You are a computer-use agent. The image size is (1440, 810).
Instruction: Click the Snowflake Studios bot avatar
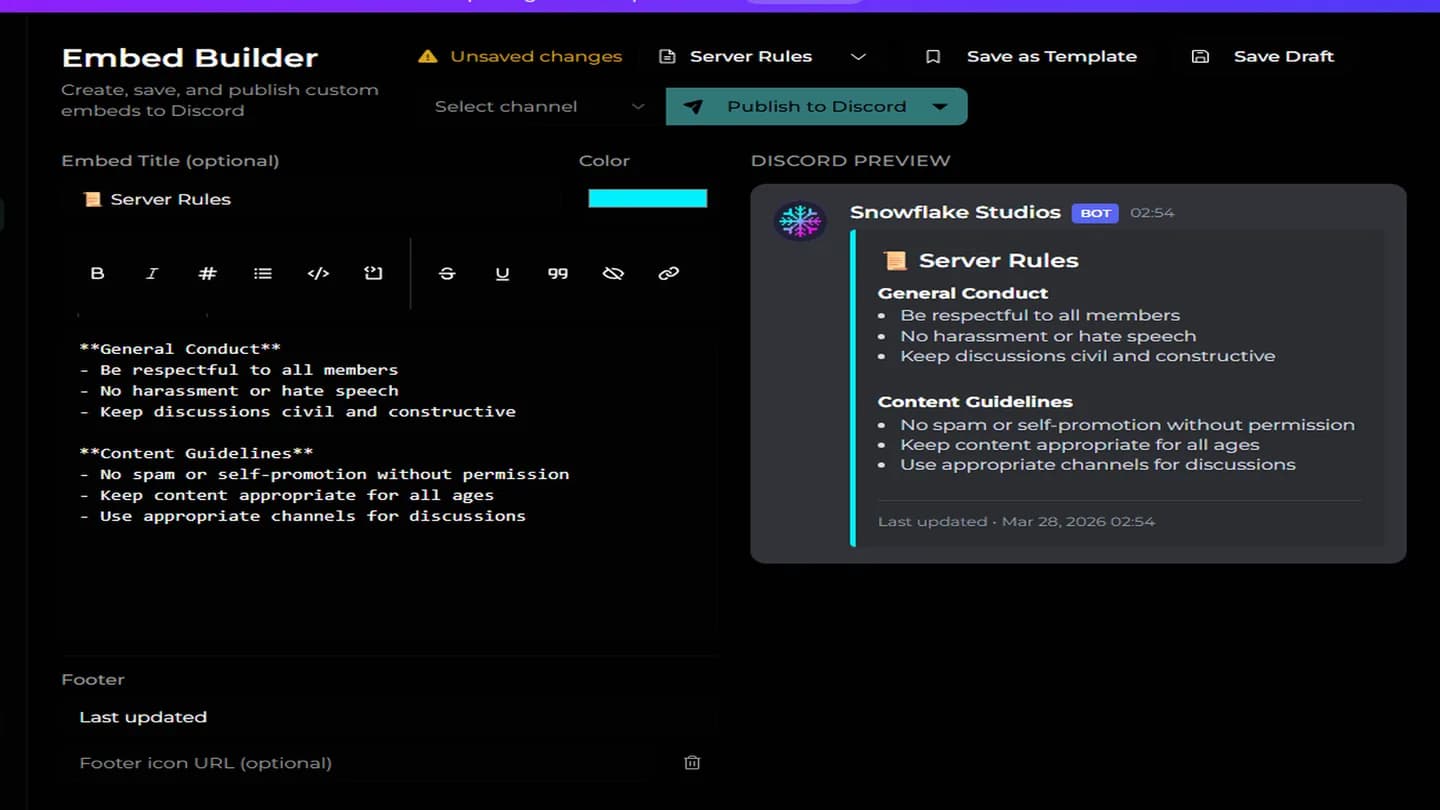click(800, 221)
